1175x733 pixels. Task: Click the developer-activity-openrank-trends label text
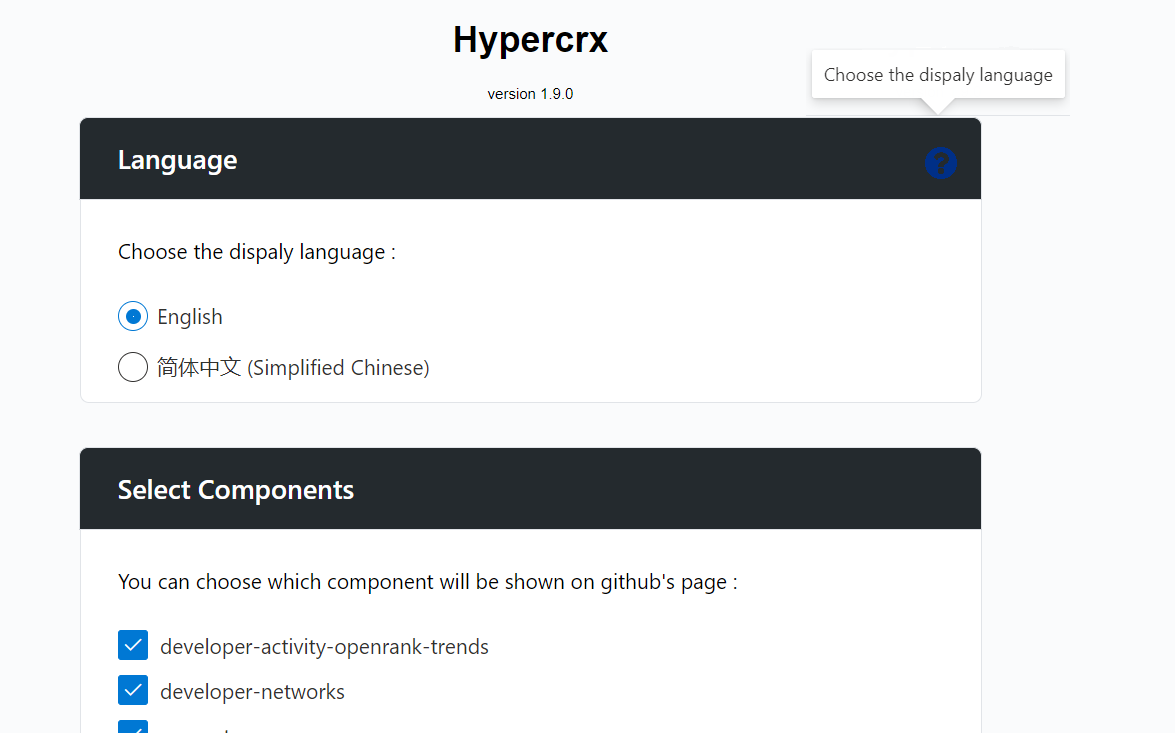tap(322, 645)
